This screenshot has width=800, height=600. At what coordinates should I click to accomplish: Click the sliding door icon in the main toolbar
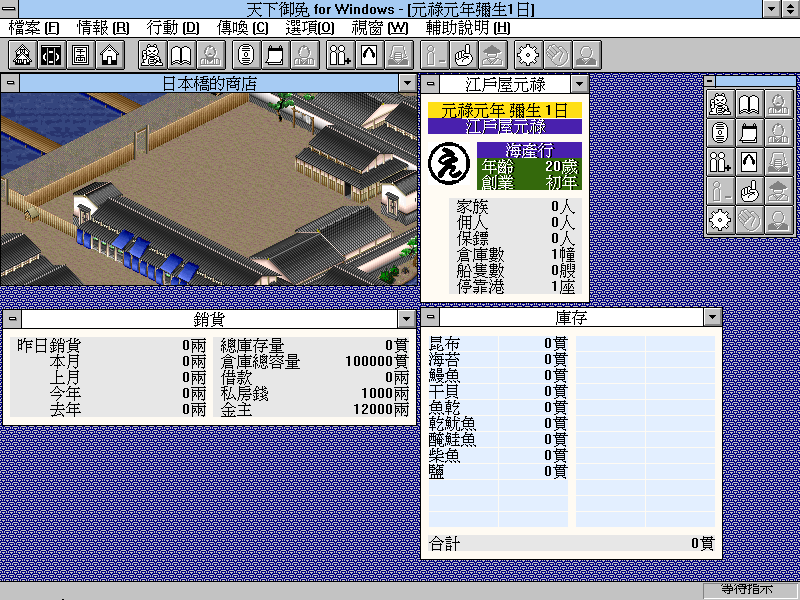tap(52, 55)
